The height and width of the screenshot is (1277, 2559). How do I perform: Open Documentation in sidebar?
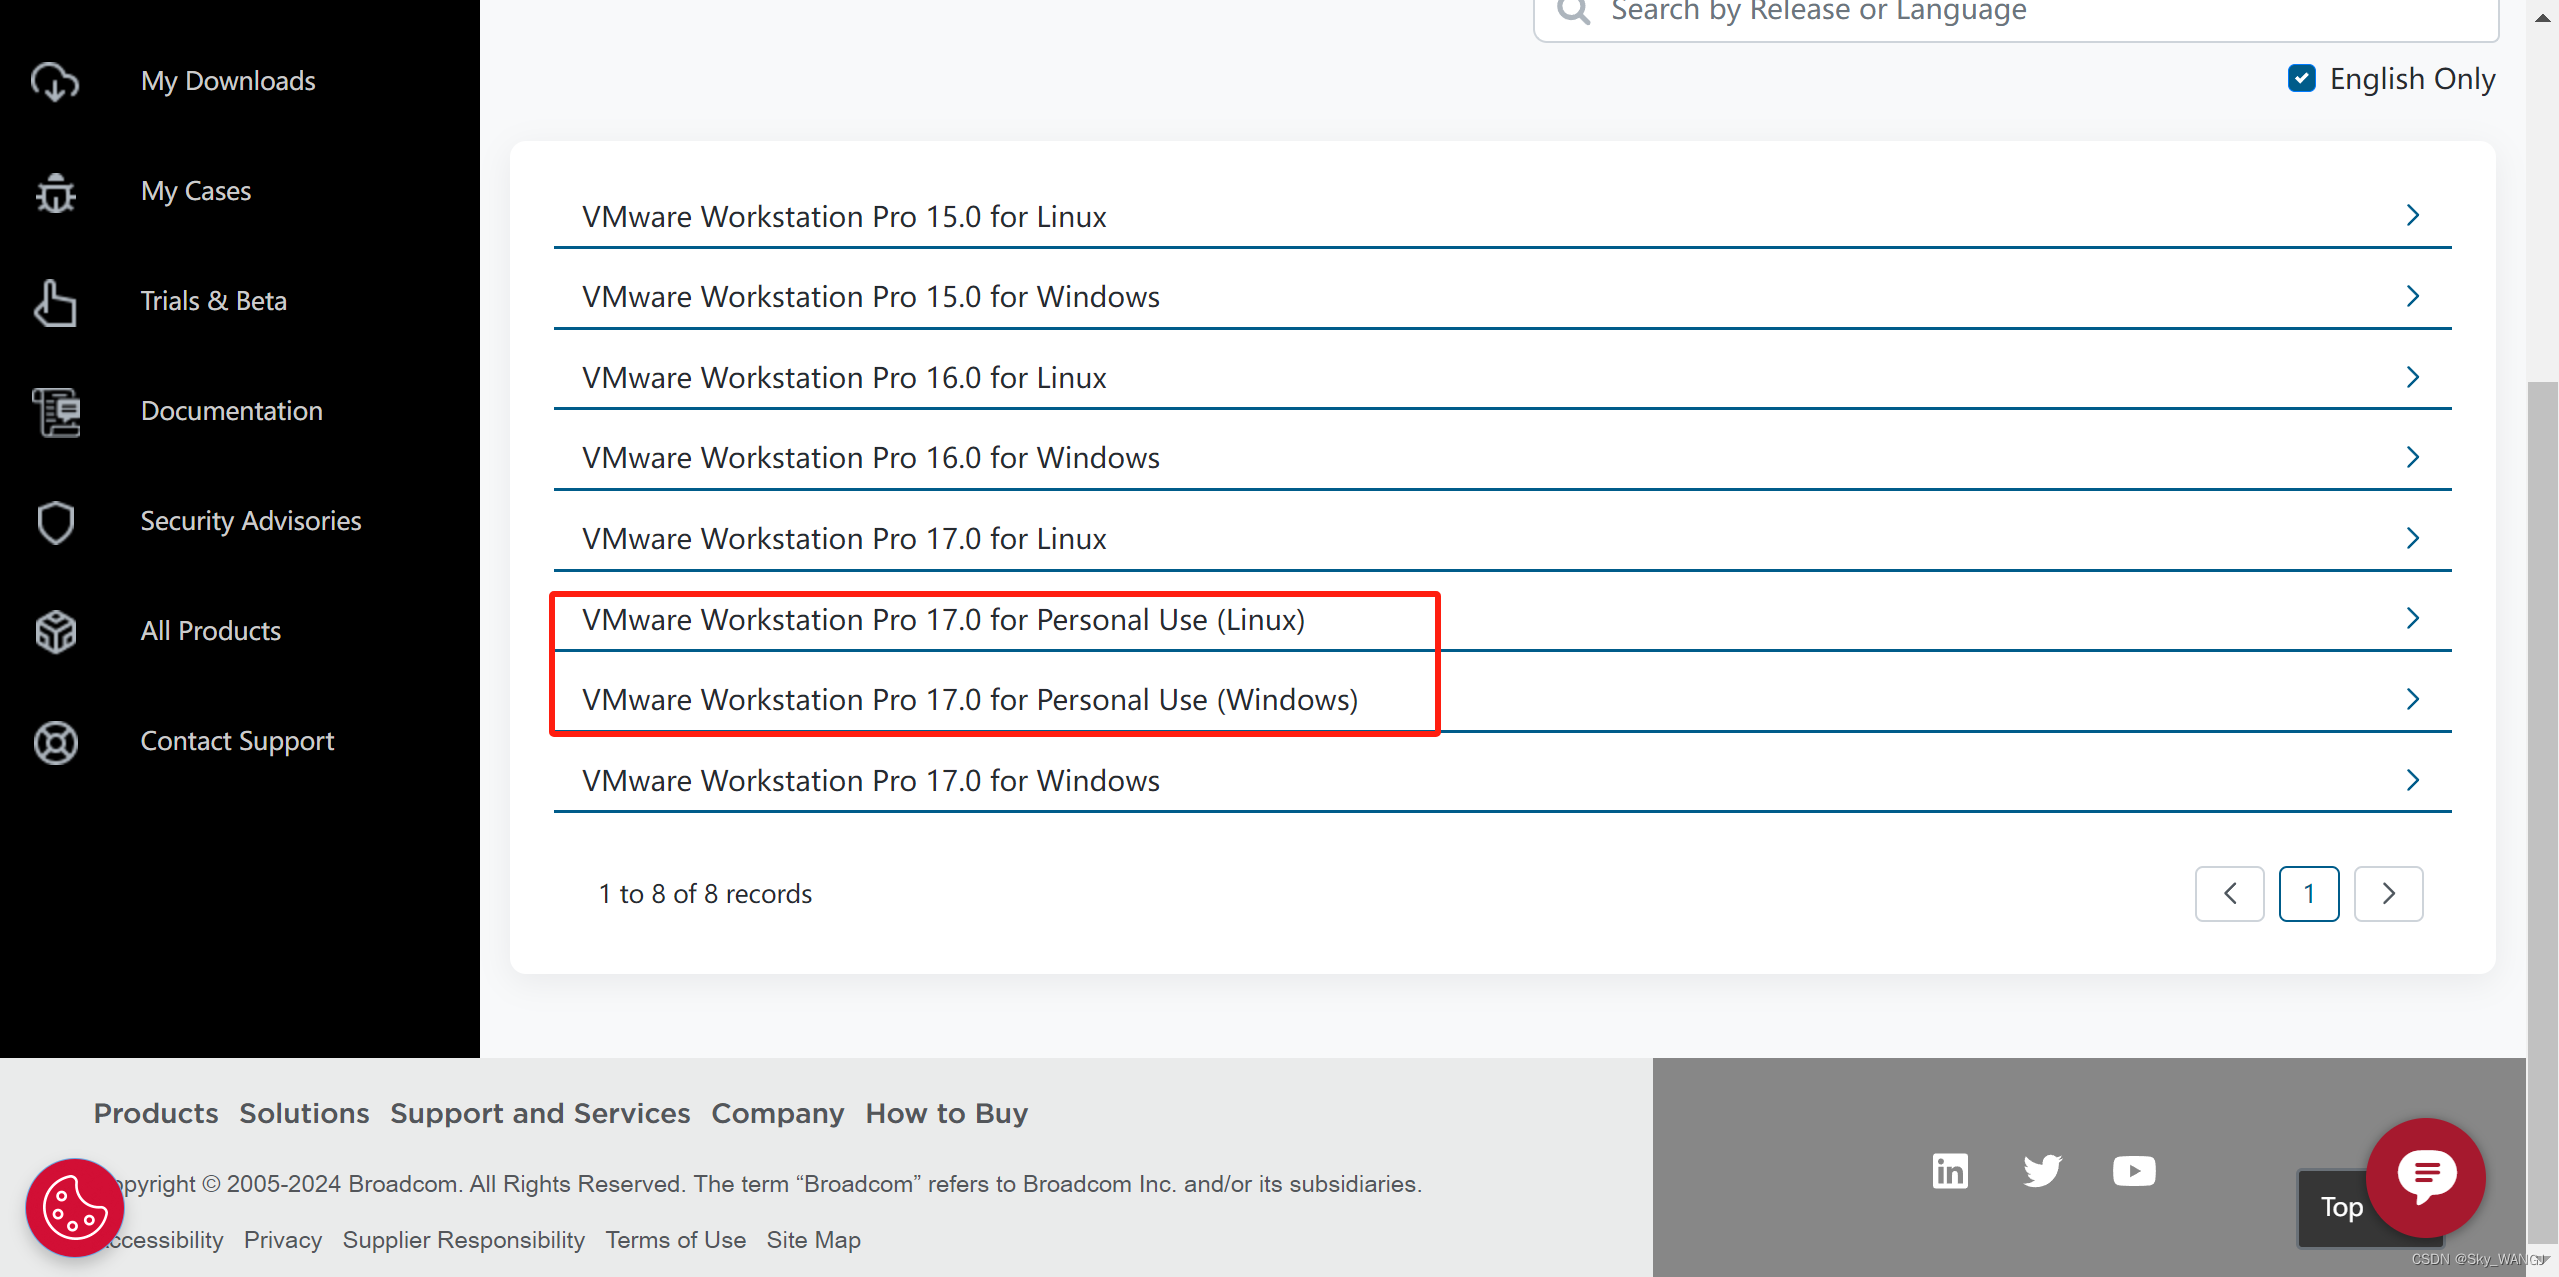point(232,411)
